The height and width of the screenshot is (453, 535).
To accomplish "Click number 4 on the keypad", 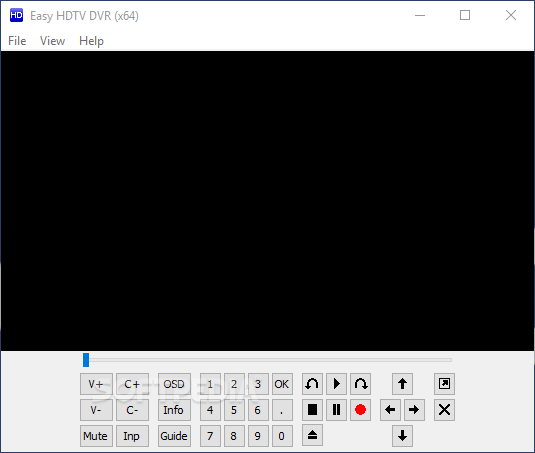I will pos(210,410).
